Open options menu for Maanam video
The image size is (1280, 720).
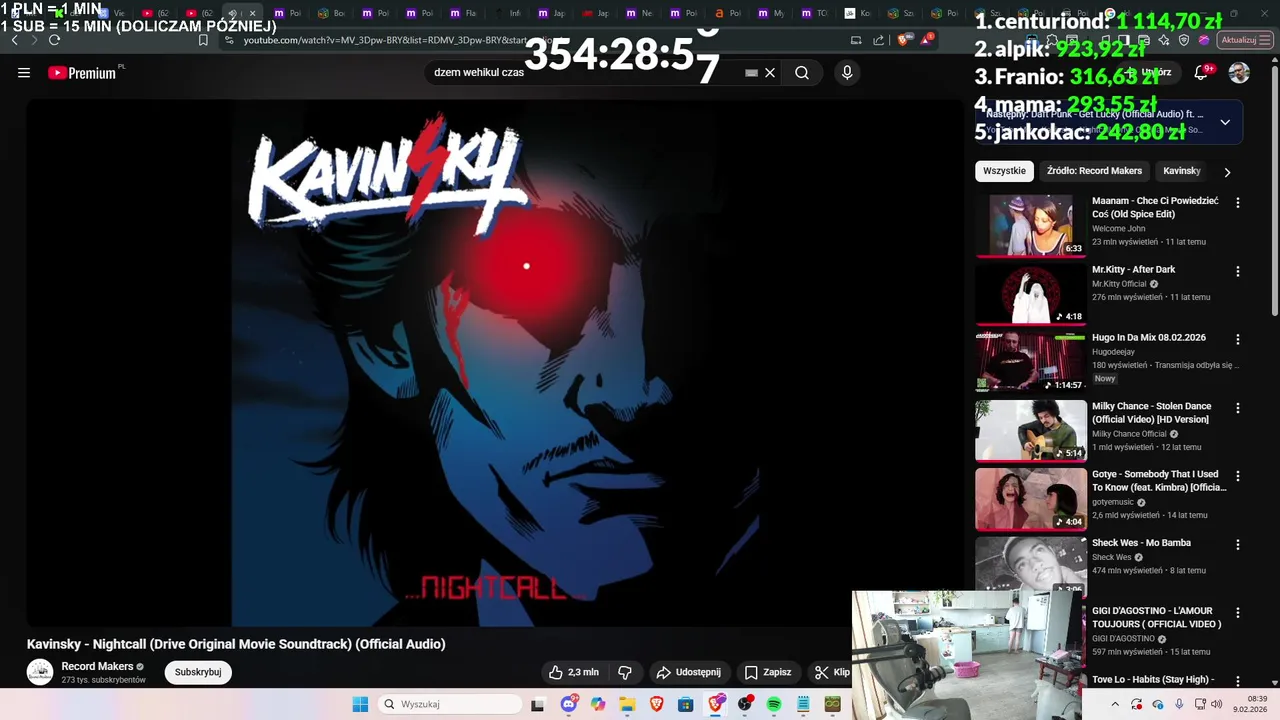tap(1238, 203)
